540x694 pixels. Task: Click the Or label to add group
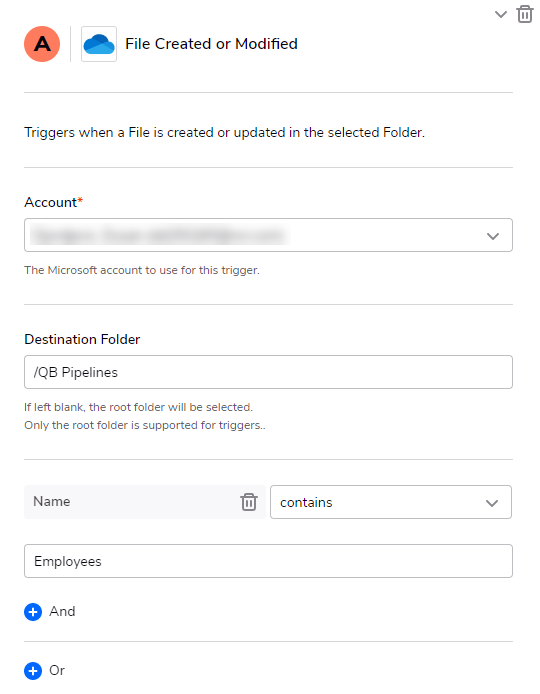pyautogui.click(x=57, y=671)
